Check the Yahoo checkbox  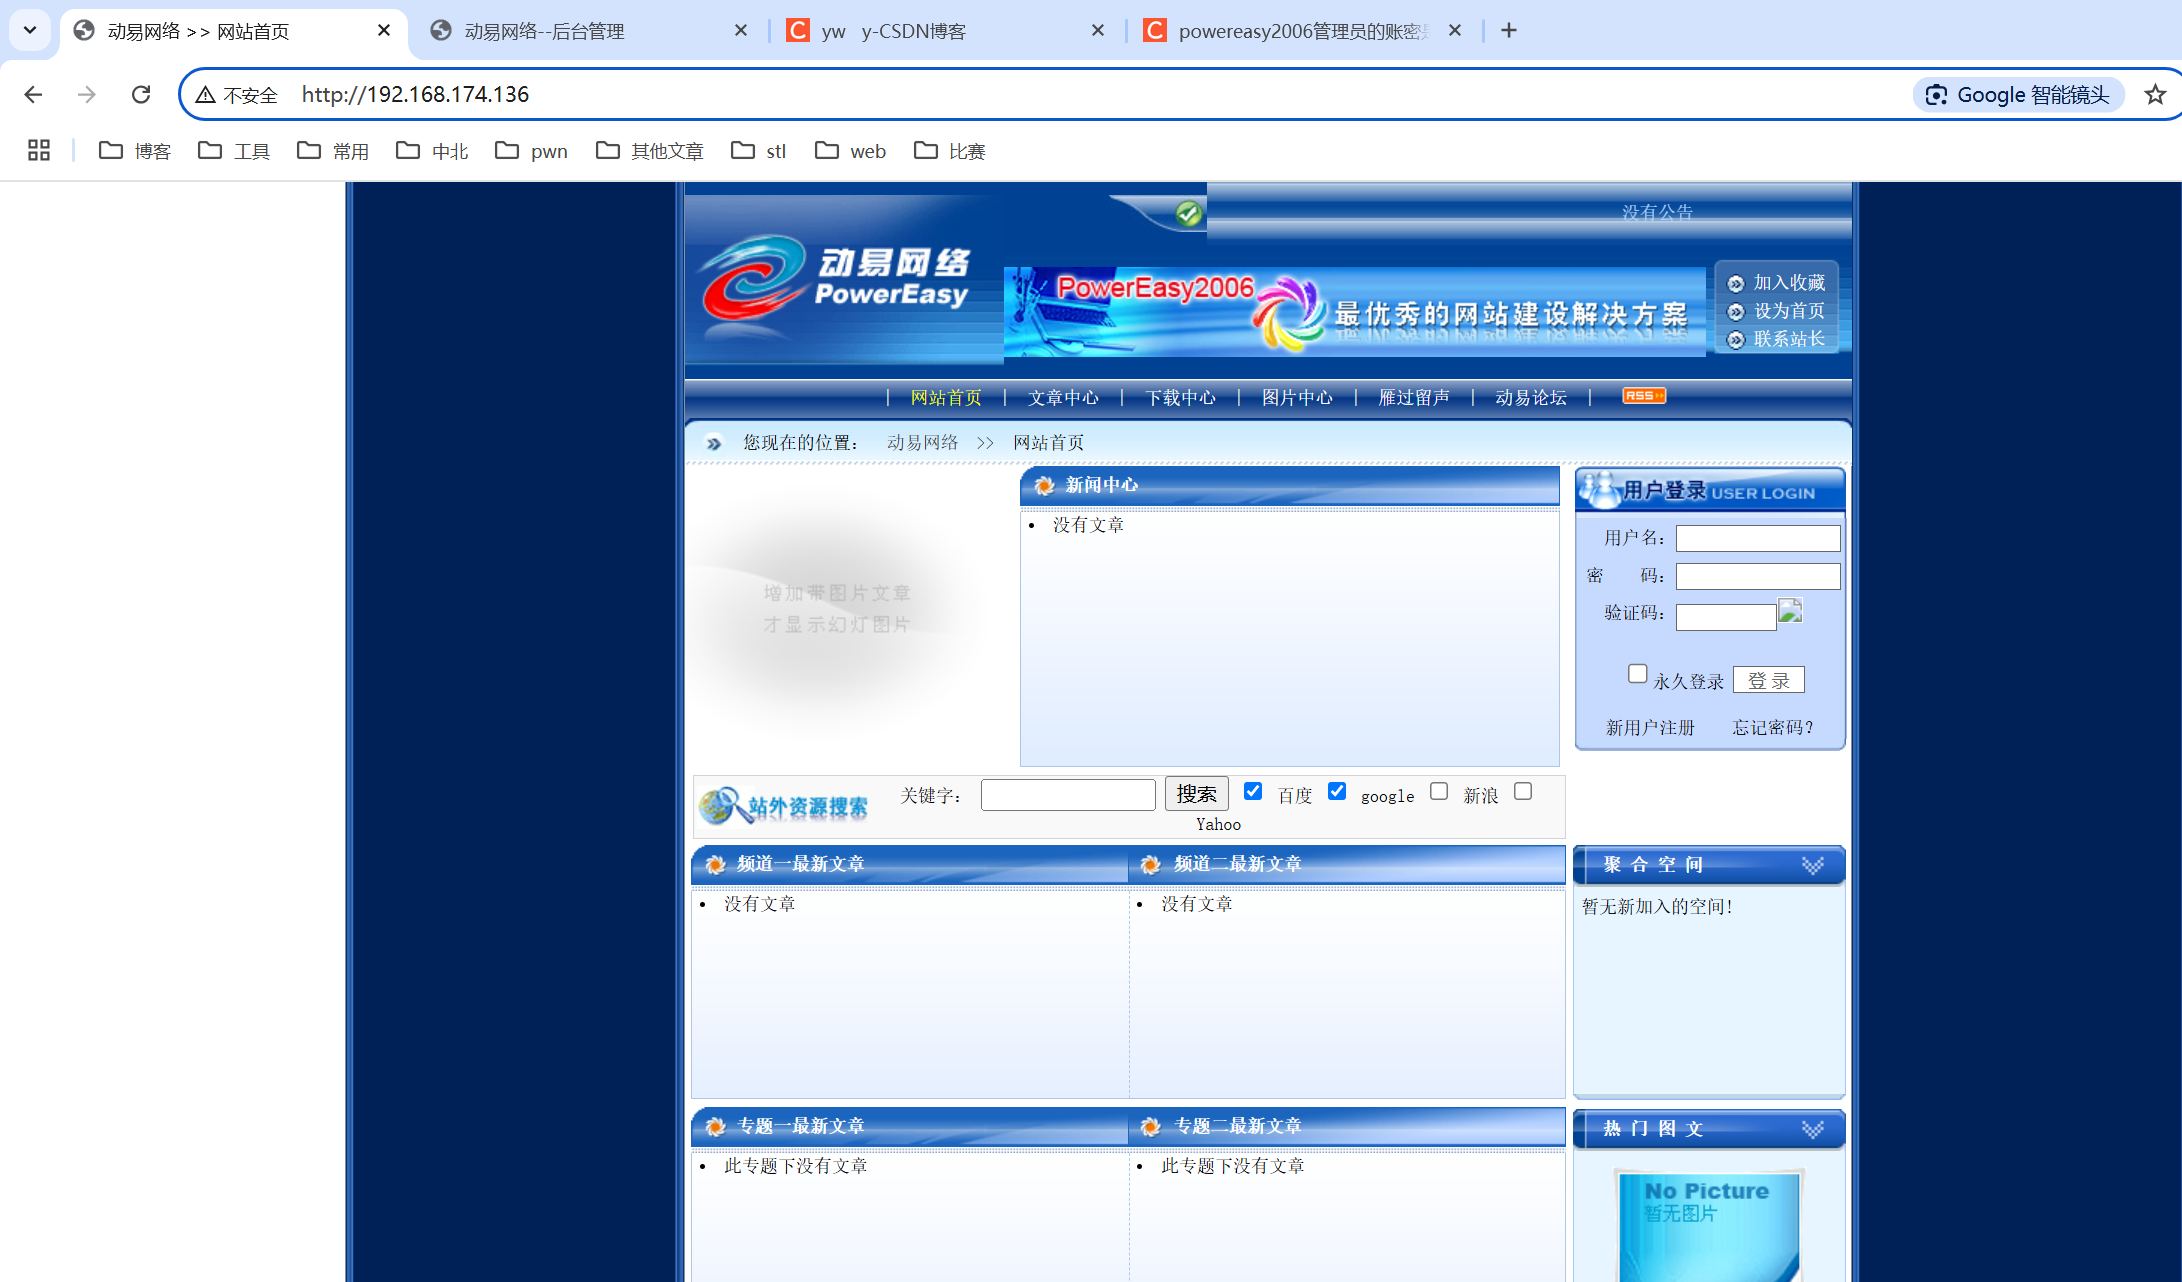click(x=1523, y=791)
